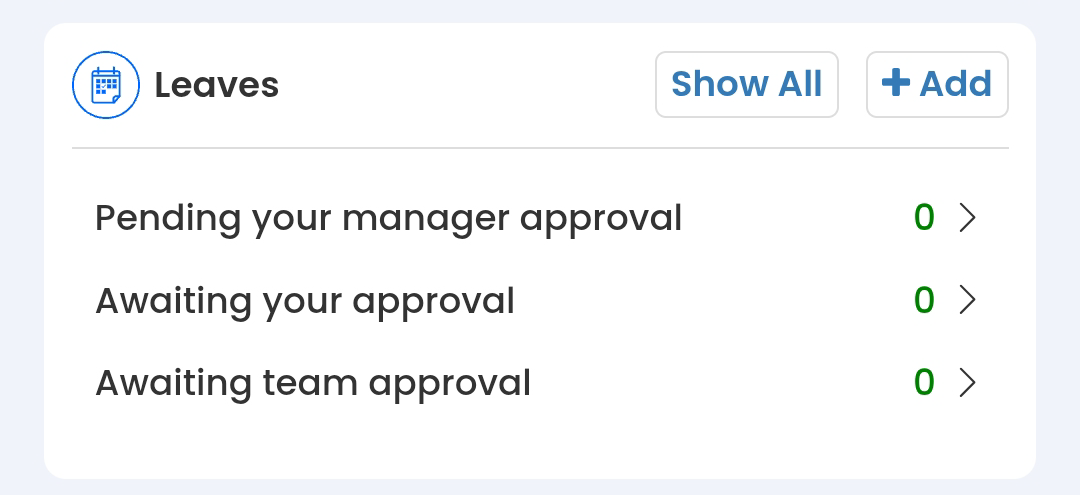The image size is (1080, 495).
Task: Click blank space between Awaiting your approval and its count
Action: [710, 300]
